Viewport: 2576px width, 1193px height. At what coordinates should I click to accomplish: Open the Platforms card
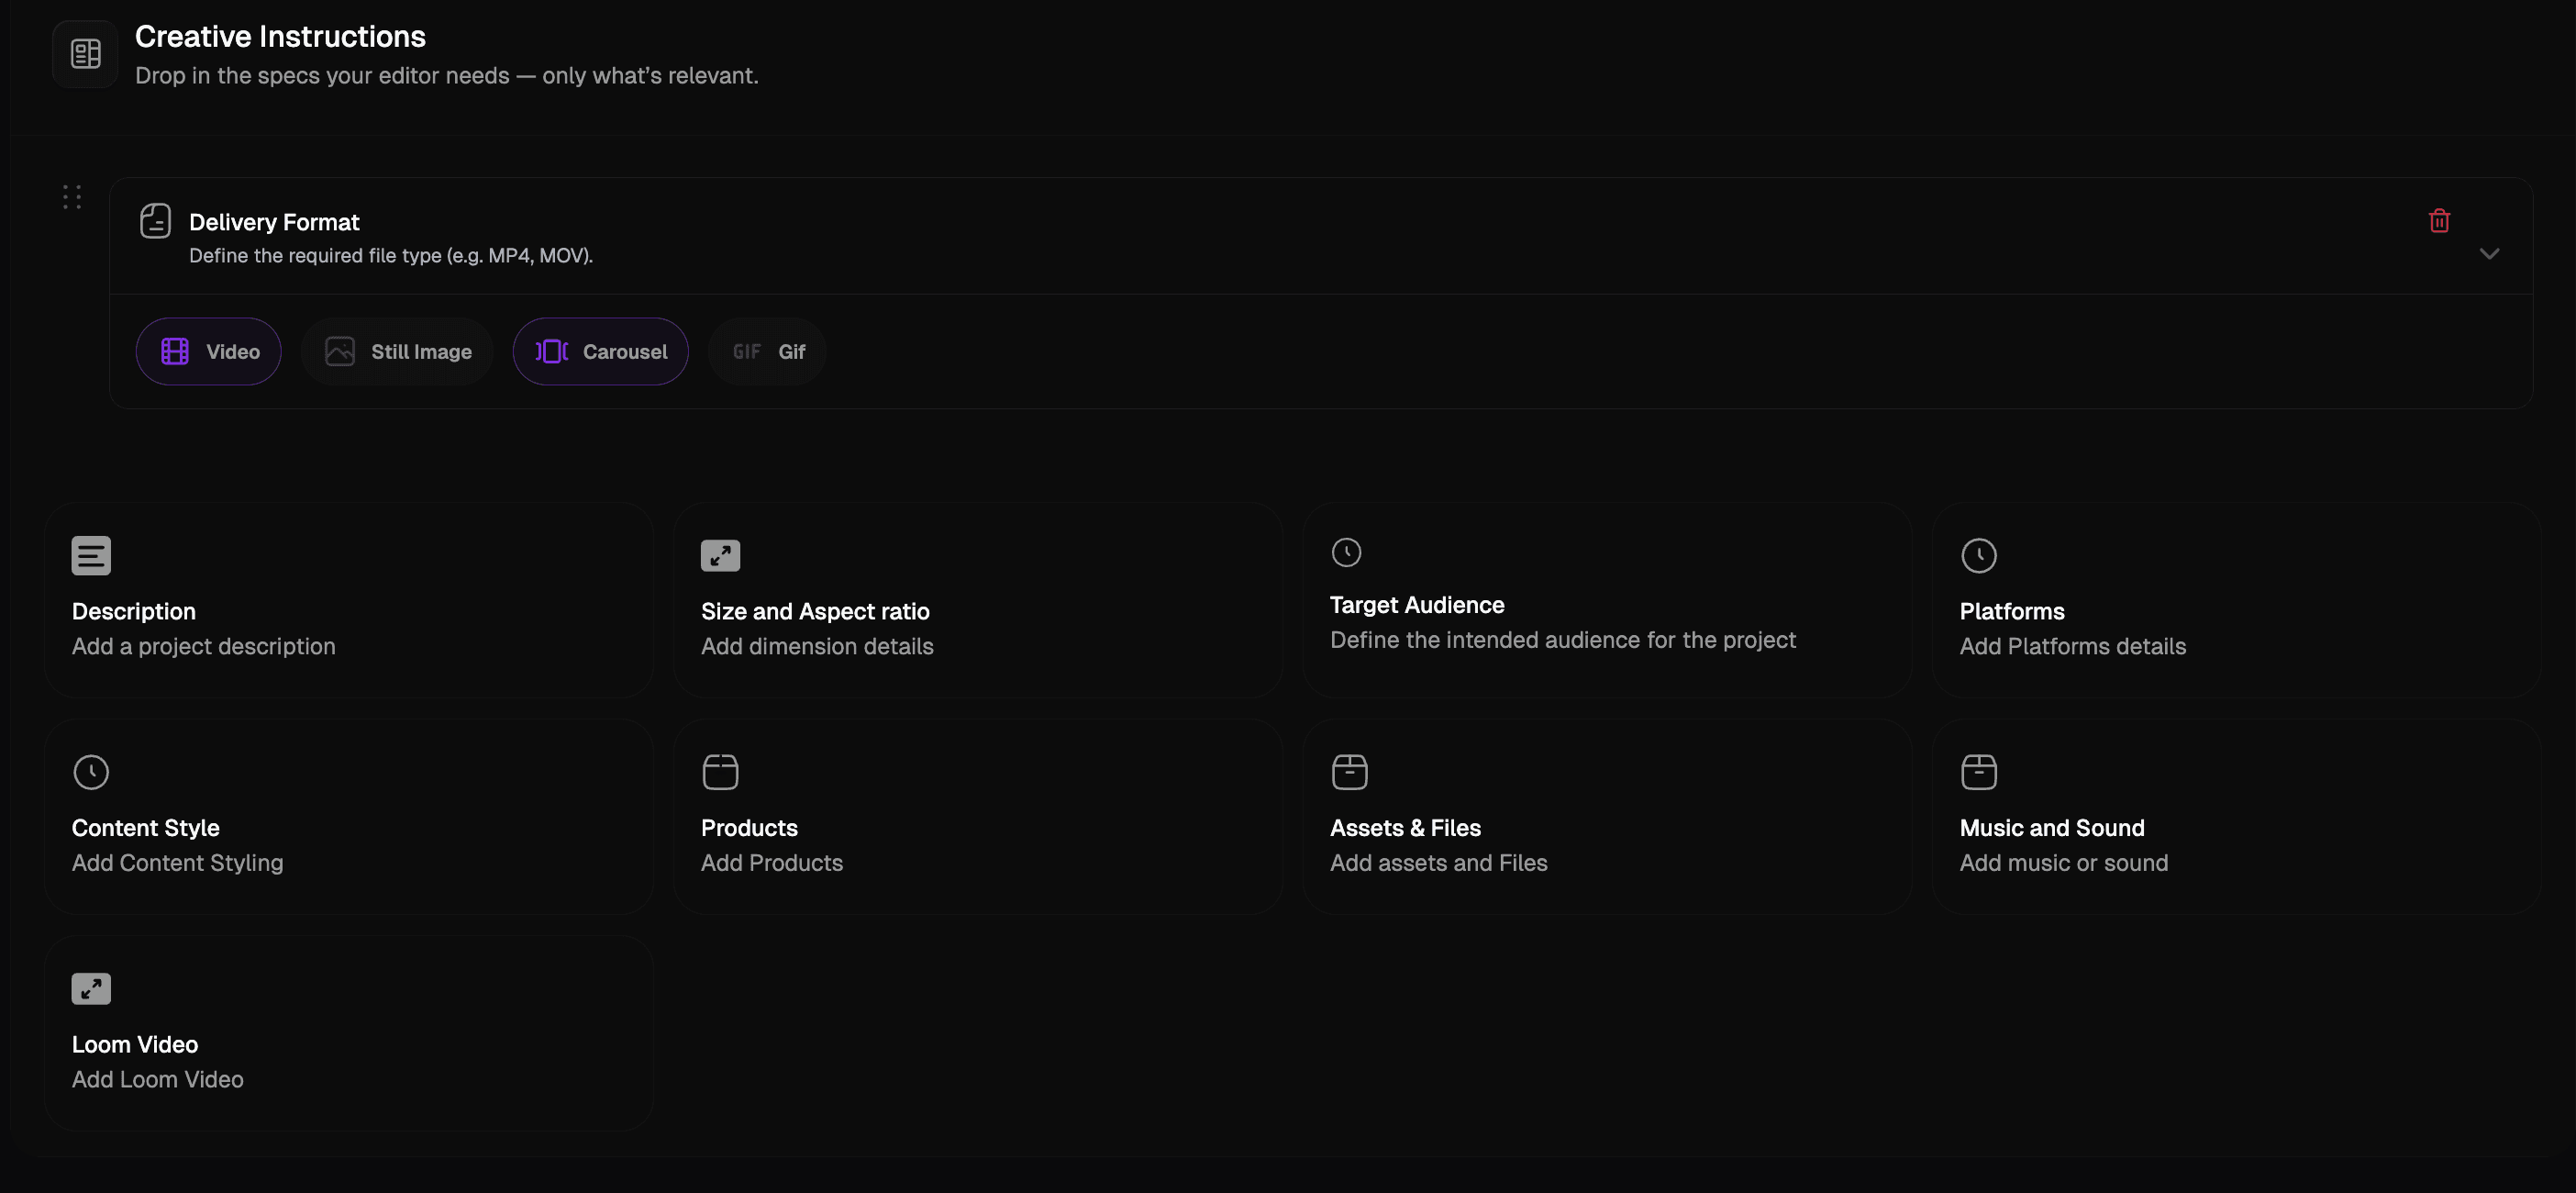click(2235, 600)
